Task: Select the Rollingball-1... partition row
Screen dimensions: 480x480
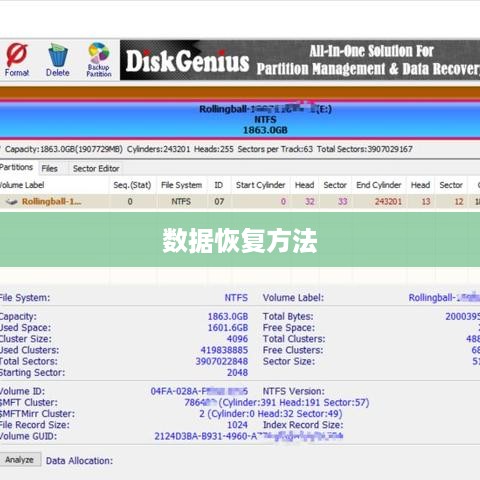Action: tap(240, 201)
